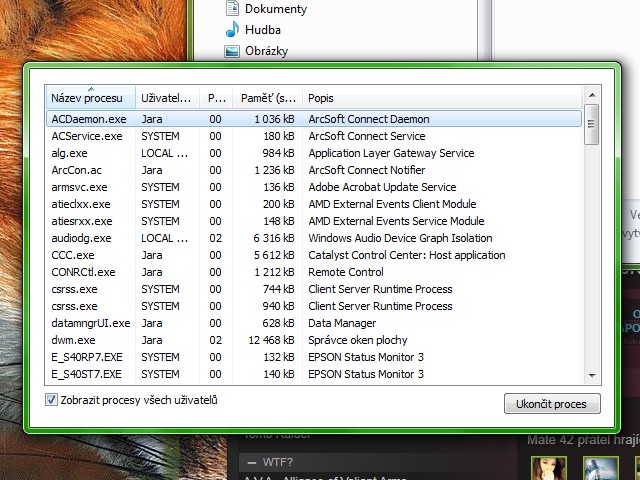
Task: Collapse the WTF? group in background window
Action: click(252, 462)
